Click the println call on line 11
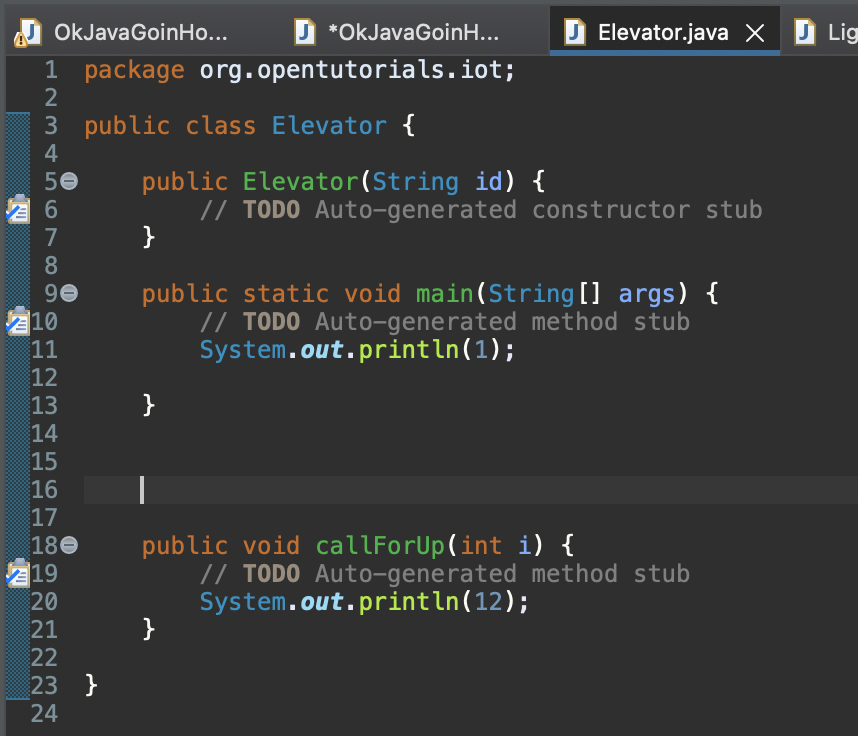Image resolution: width=858 pixels, height=736 pixels. pos(409,350)
